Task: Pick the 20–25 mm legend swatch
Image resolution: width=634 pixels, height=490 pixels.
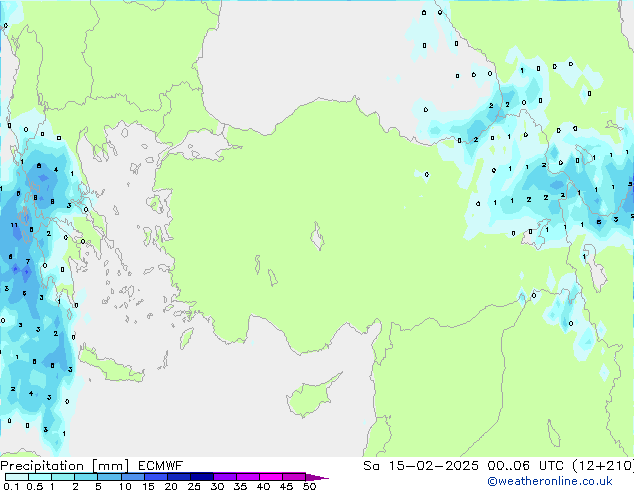Action: click(x=178, y=477)
